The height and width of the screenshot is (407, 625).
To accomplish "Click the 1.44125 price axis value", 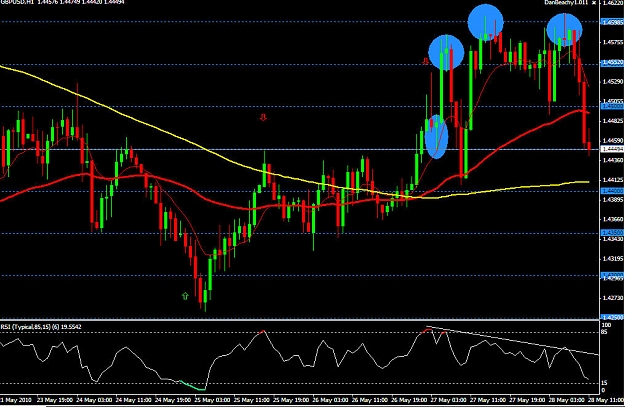I will tap(613, 180).
